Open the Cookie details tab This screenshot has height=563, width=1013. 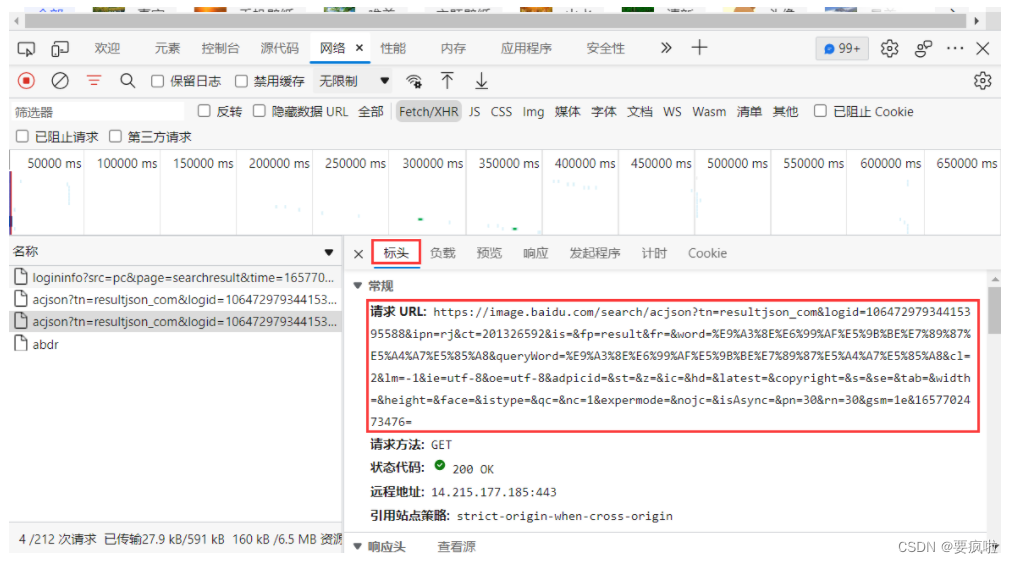pos(707,253)
